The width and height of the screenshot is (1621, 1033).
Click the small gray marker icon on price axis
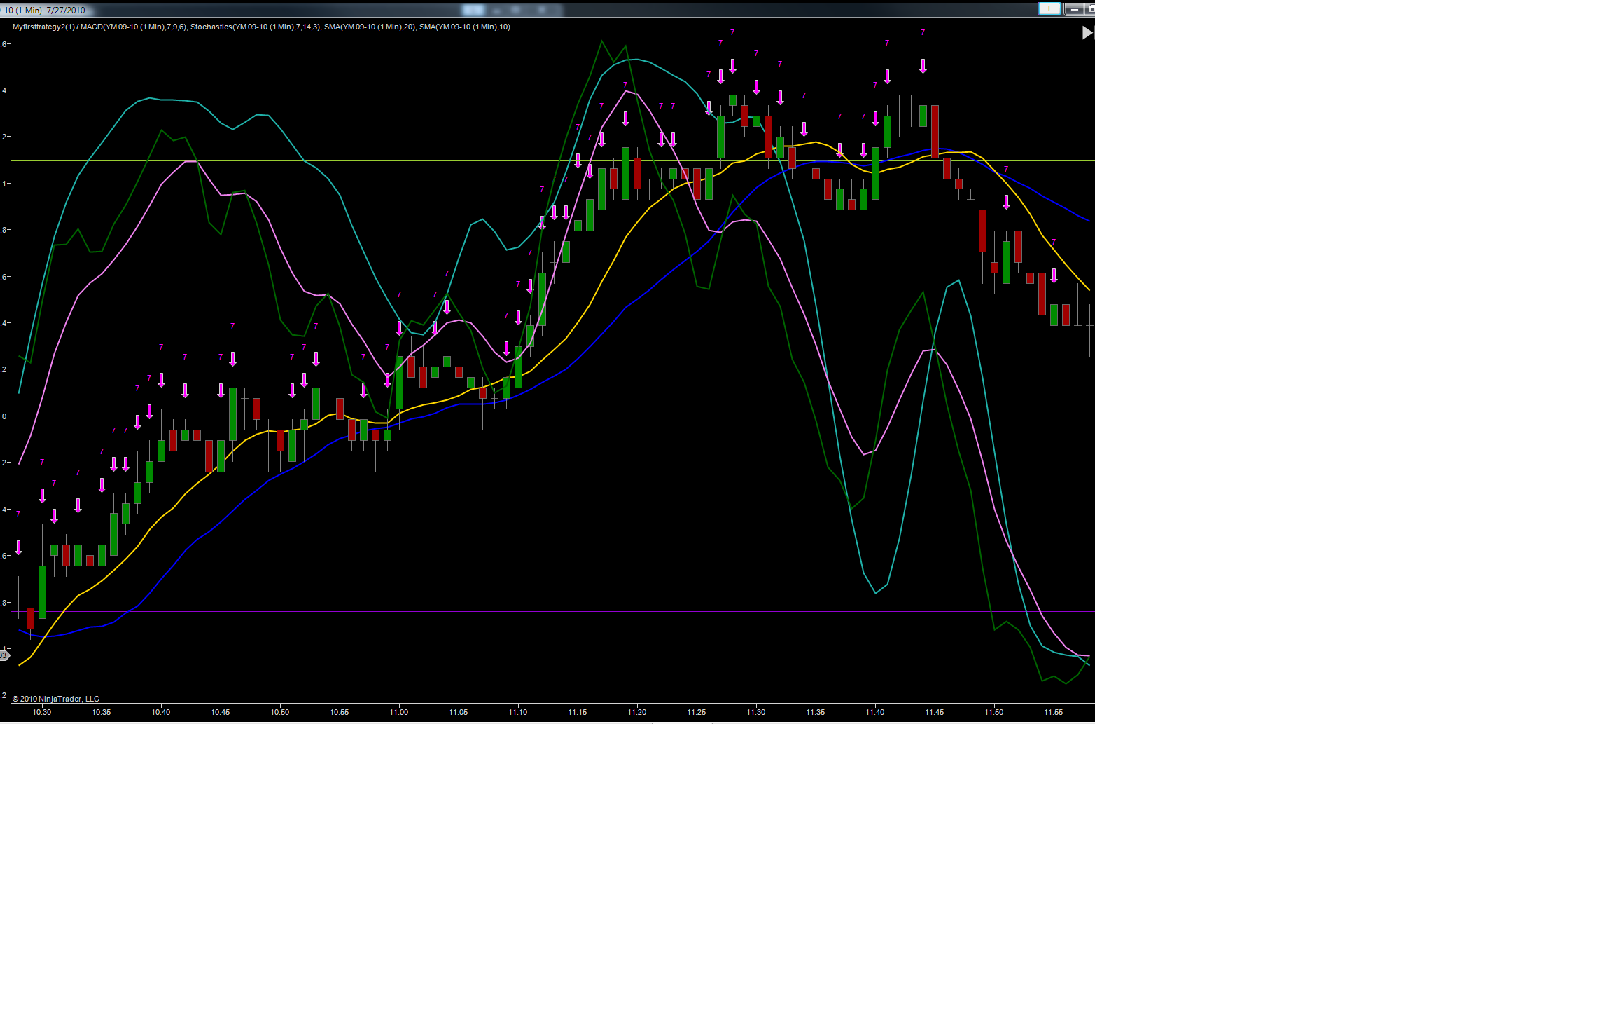pyautogui.click(x=4, y=654)
